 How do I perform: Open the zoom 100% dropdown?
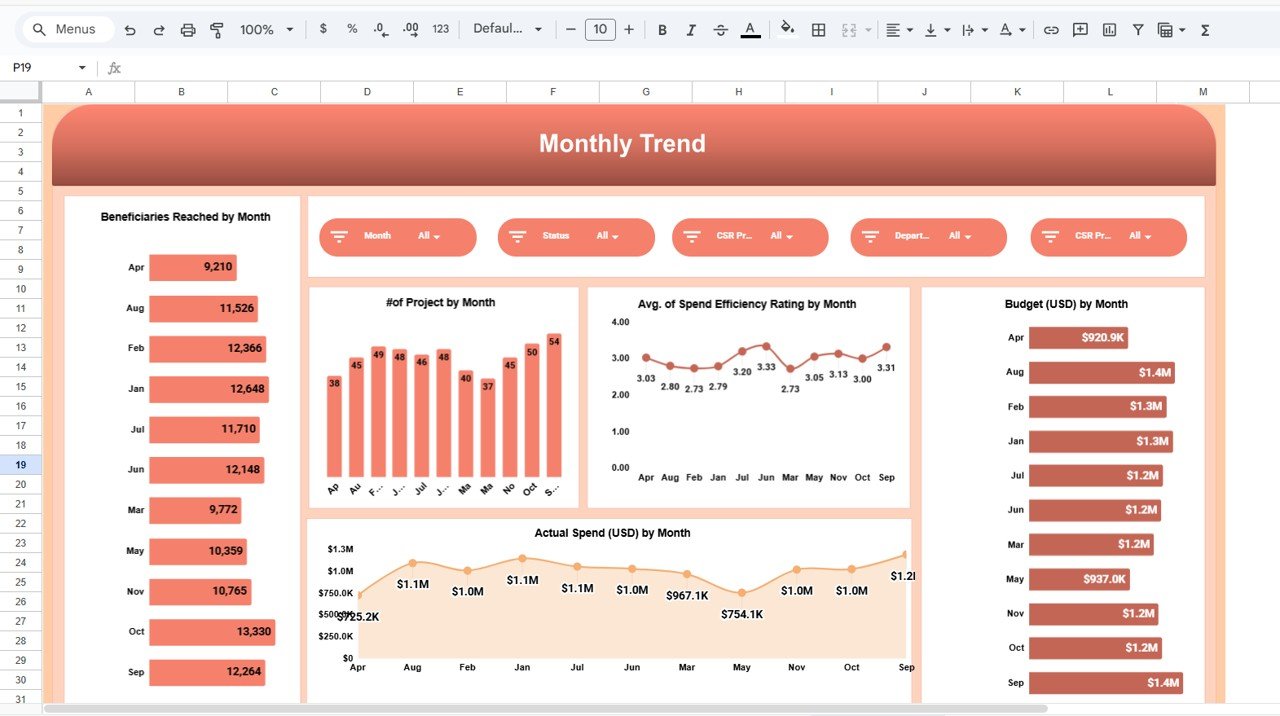pos(266,30)
